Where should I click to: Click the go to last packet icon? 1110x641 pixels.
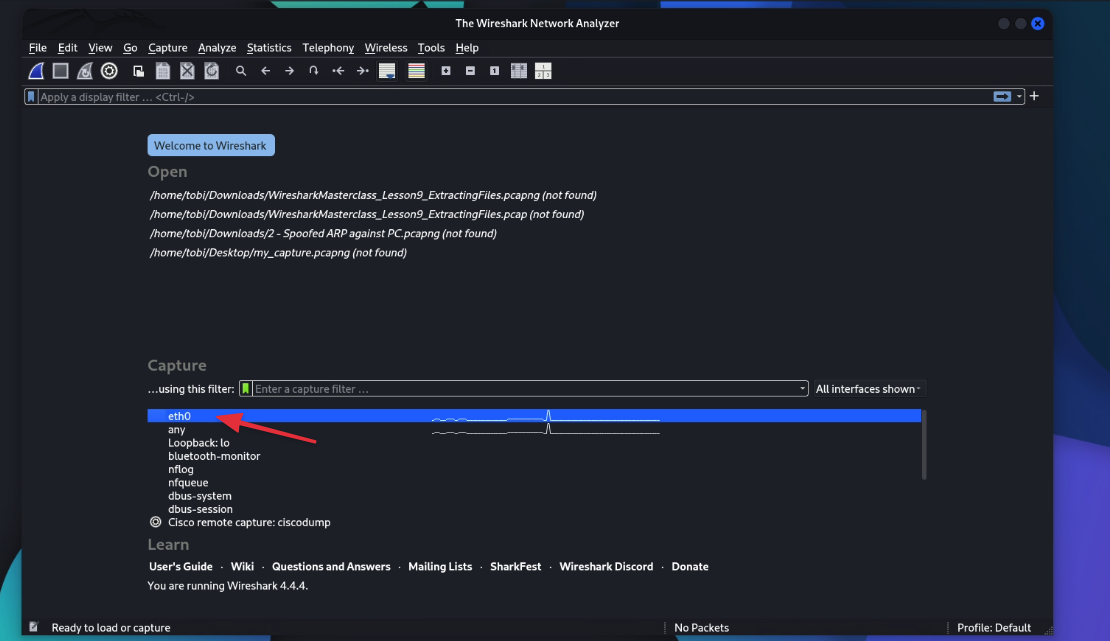coord(363,71)
